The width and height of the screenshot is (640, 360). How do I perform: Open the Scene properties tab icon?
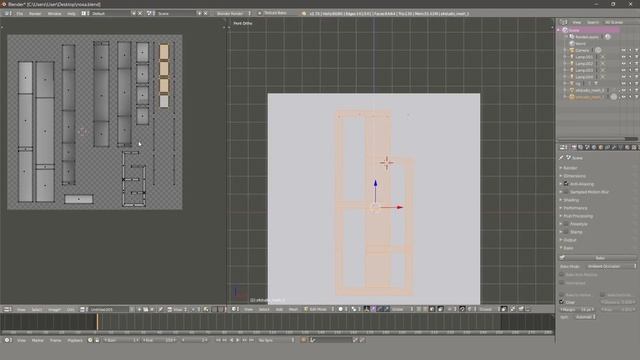pos(587,147)
